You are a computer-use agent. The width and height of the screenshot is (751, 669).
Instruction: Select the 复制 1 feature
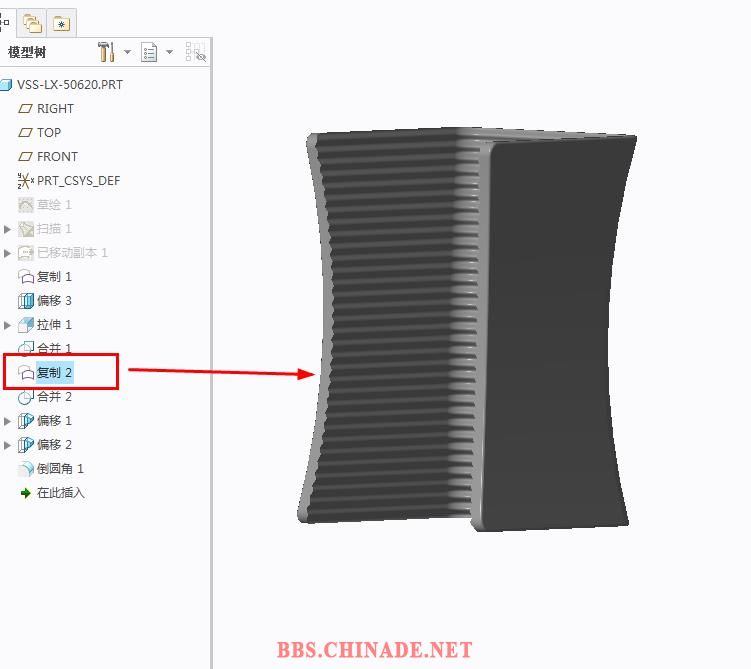54,277
